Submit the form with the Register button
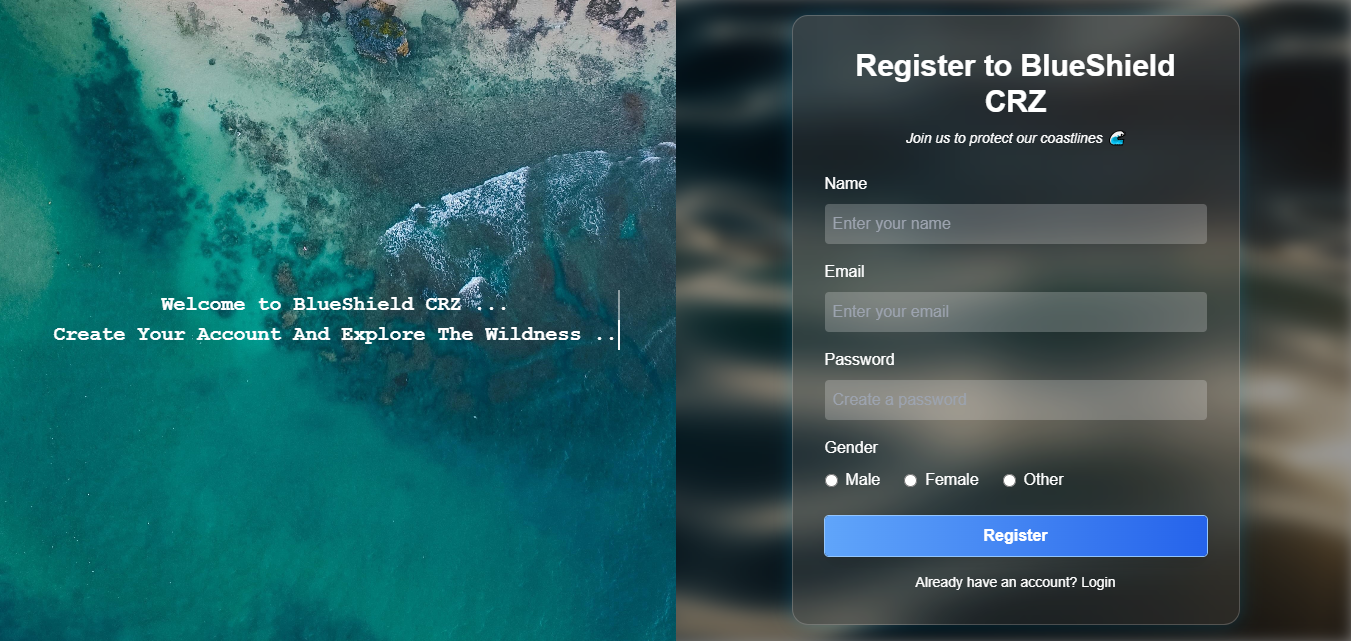This screenshot has height=641, width=1351. point(1015,536)
